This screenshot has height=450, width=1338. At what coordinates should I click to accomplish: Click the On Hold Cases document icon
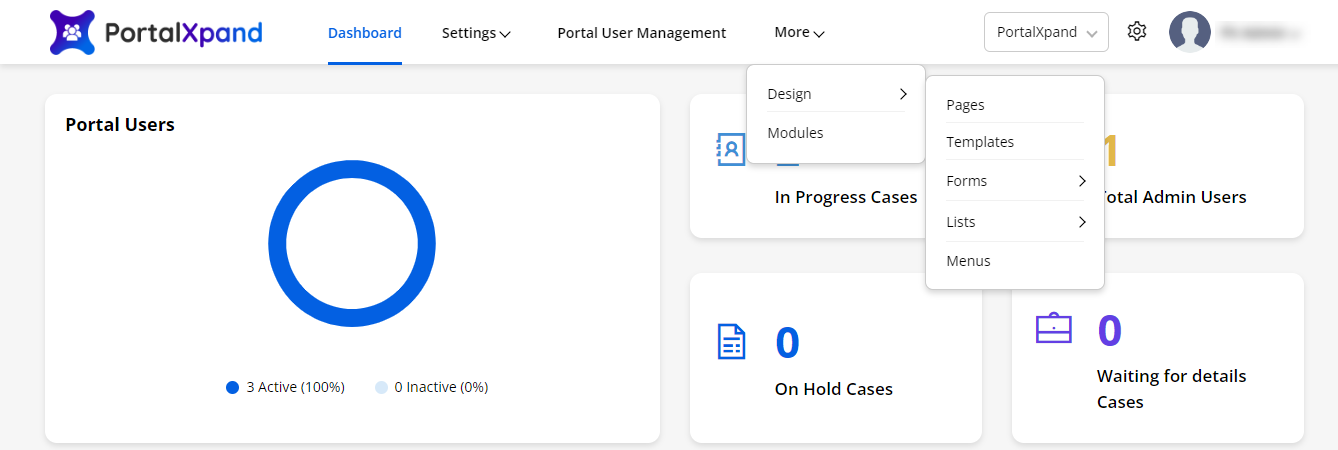[x=732, y=341]
